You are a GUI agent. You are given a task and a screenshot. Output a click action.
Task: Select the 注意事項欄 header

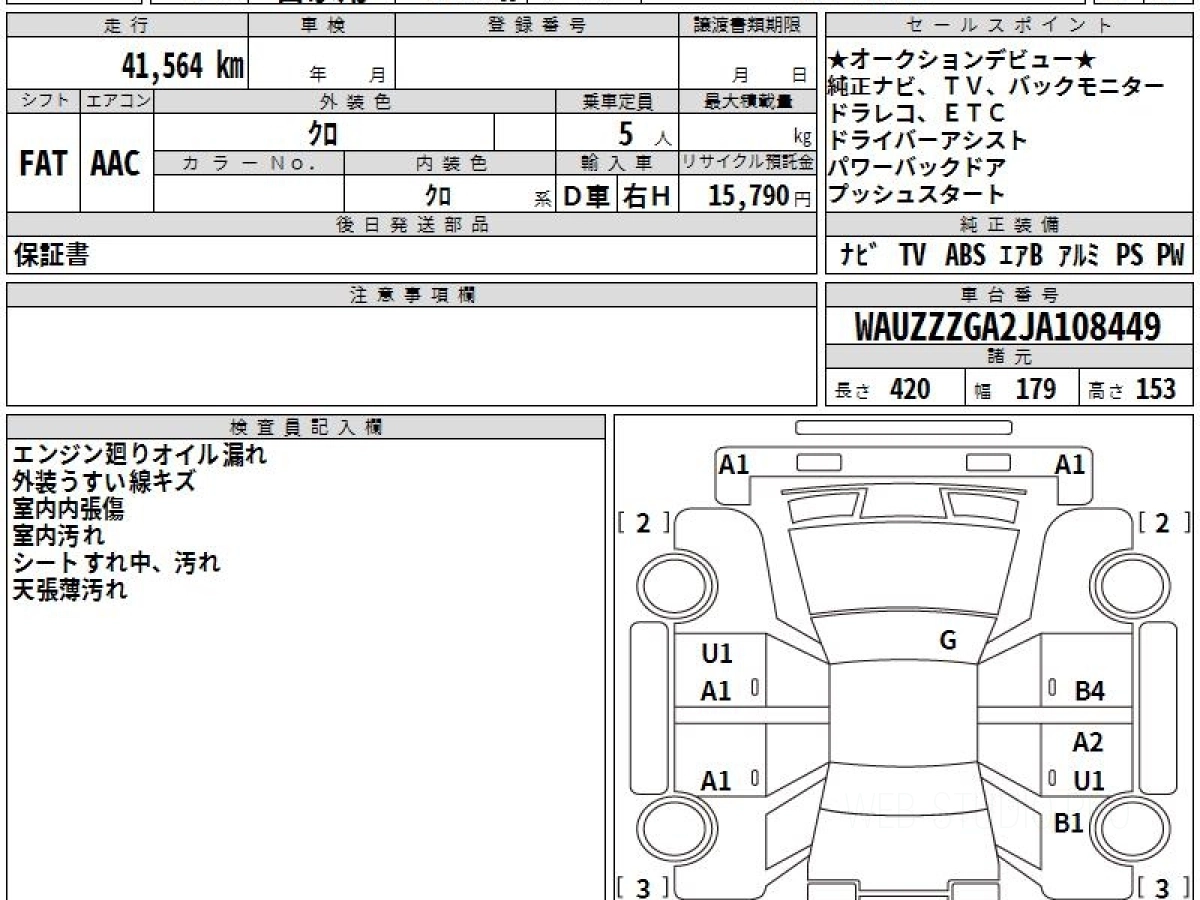pyautogui.click(x=411, y=295)
